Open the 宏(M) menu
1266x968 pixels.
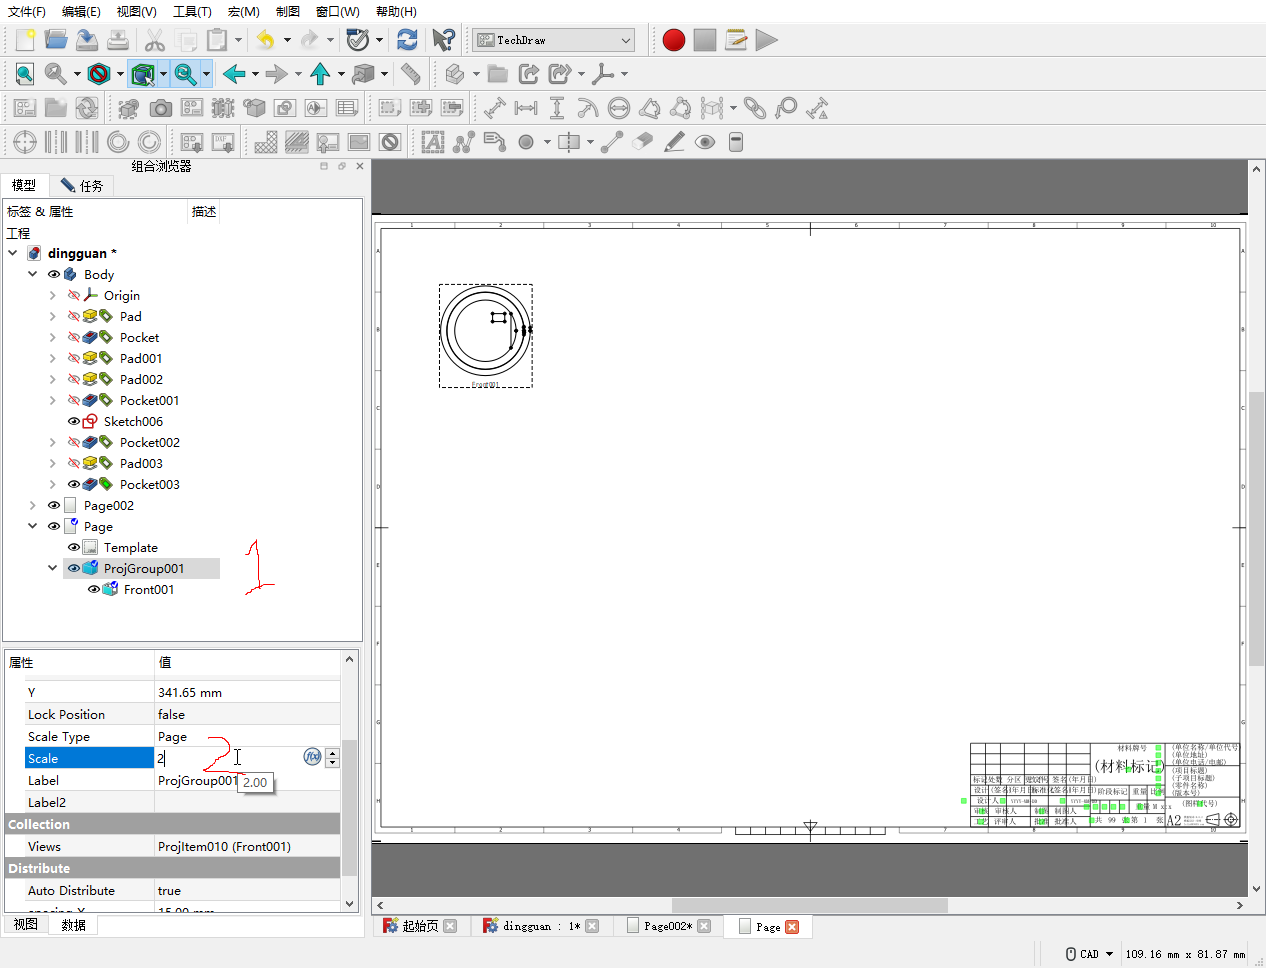click(243, 11)
